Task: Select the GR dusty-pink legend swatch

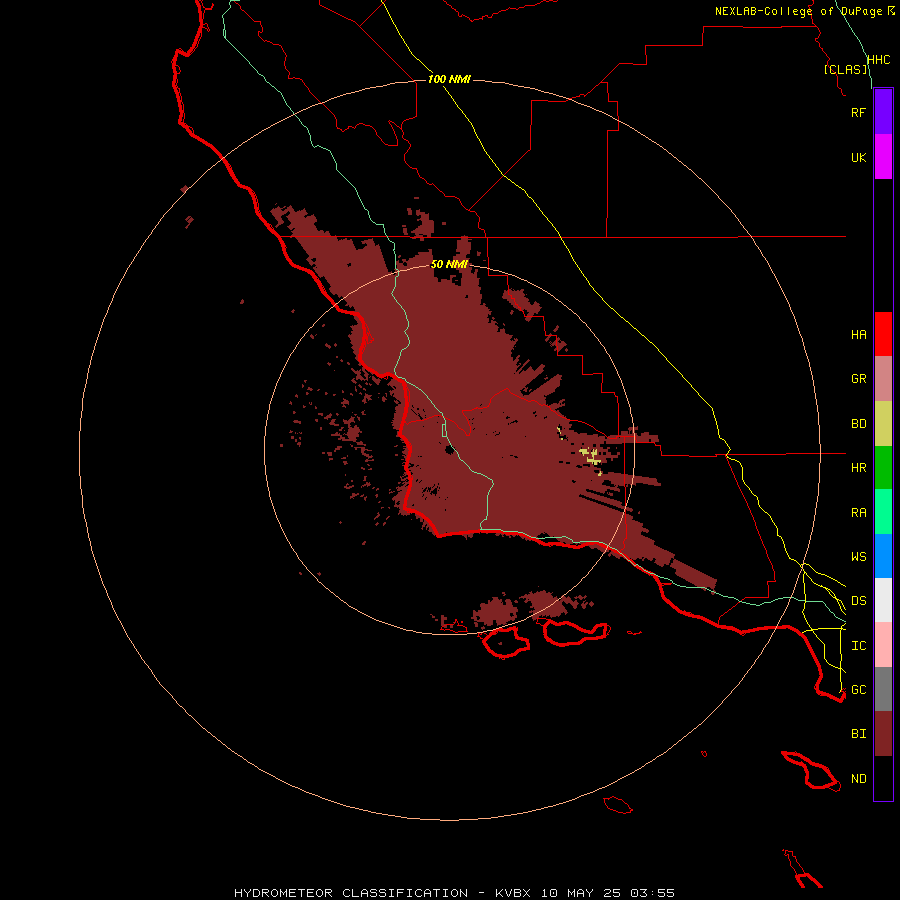Action: (883, 379)
